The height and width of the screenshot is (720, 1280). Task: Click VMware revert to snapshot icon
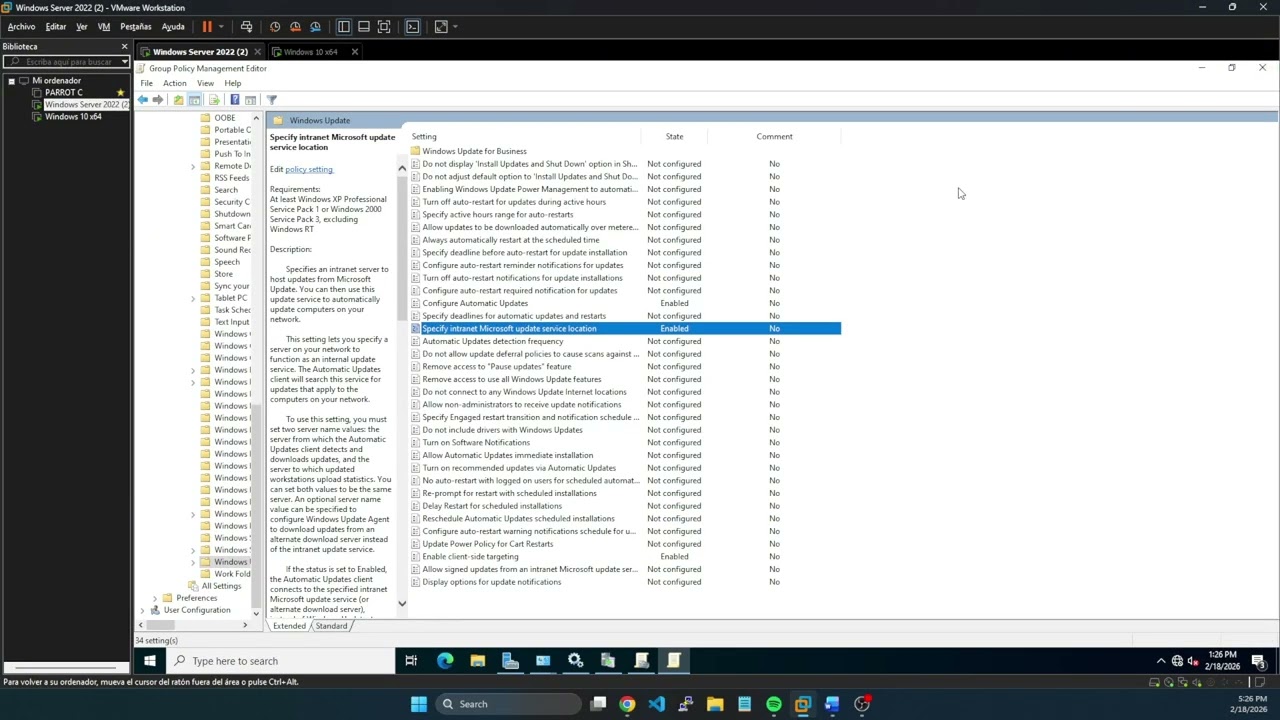tap(295, 27)
